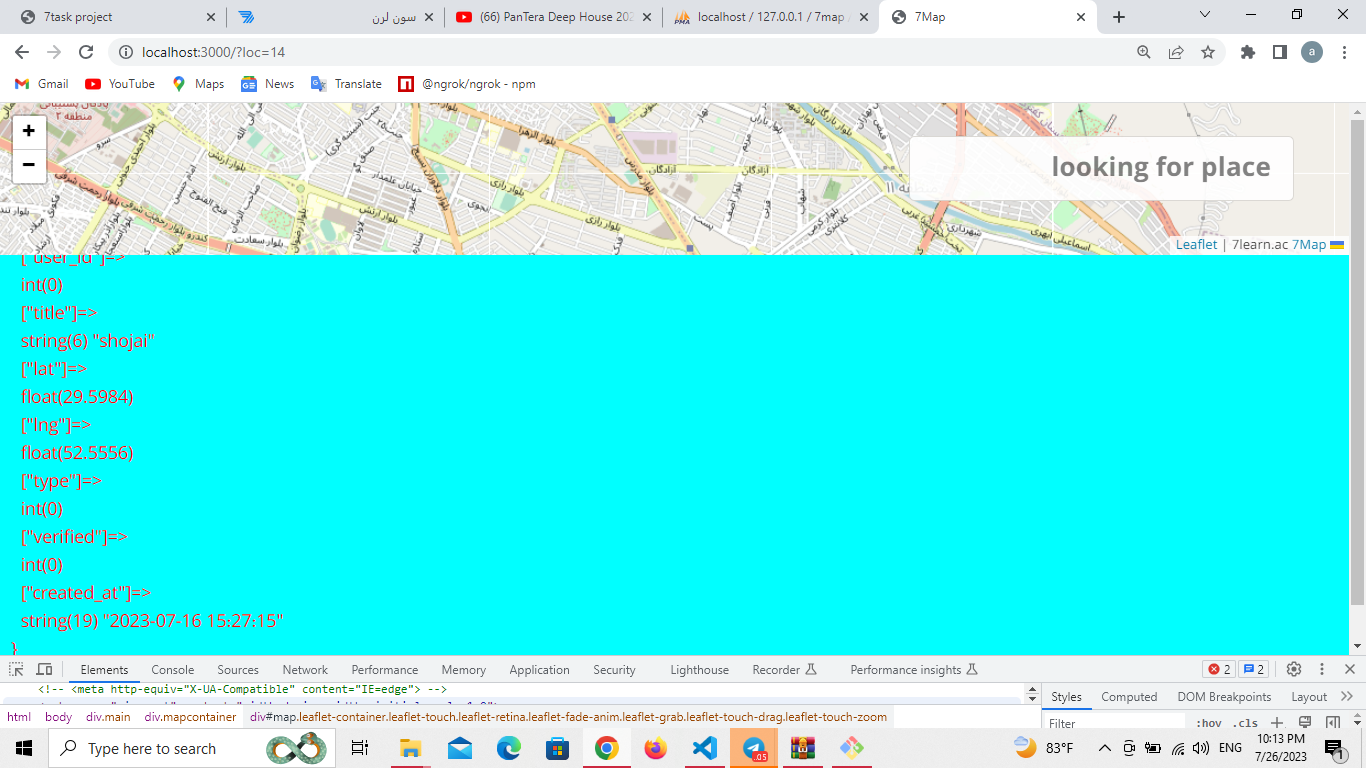Screen dimensions: 1366x768
Task: Open DevTools more options menu
Action: pyautogui.click(x=1322, y=670)
